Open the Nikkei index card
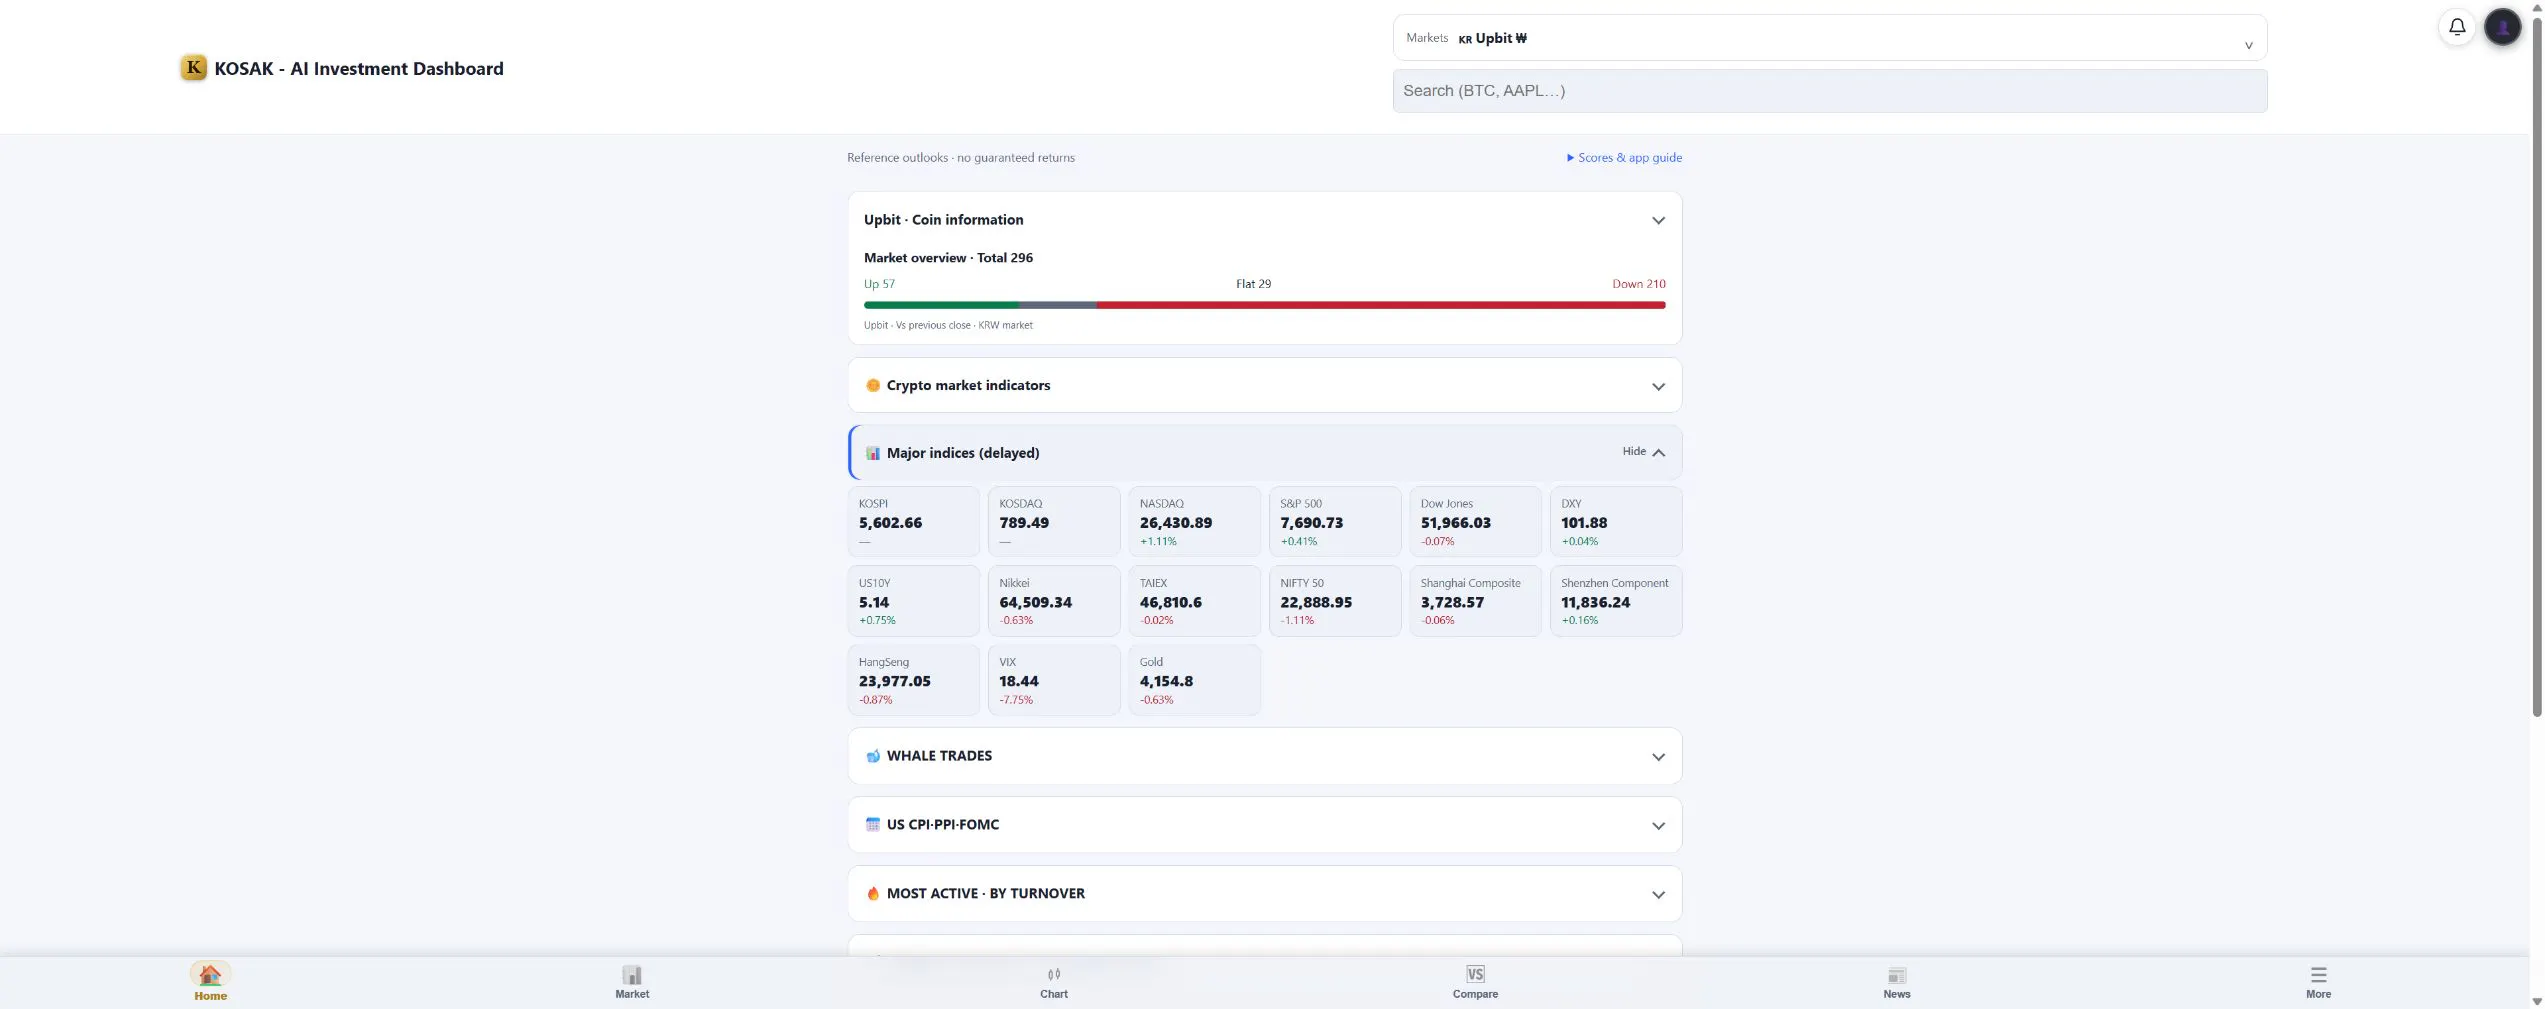 (x=1054, y=601)
